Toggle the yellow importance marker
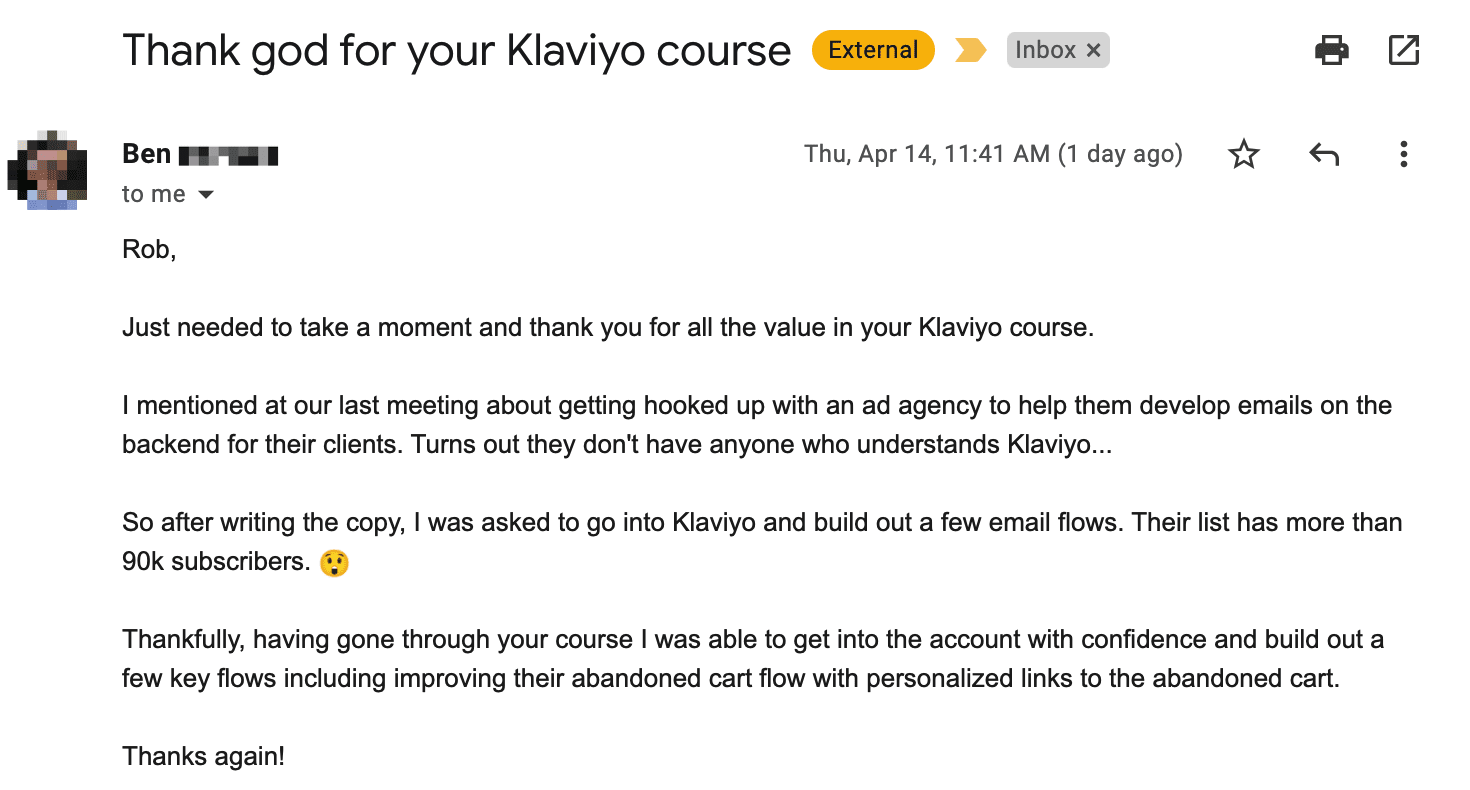 pos(970,50)
